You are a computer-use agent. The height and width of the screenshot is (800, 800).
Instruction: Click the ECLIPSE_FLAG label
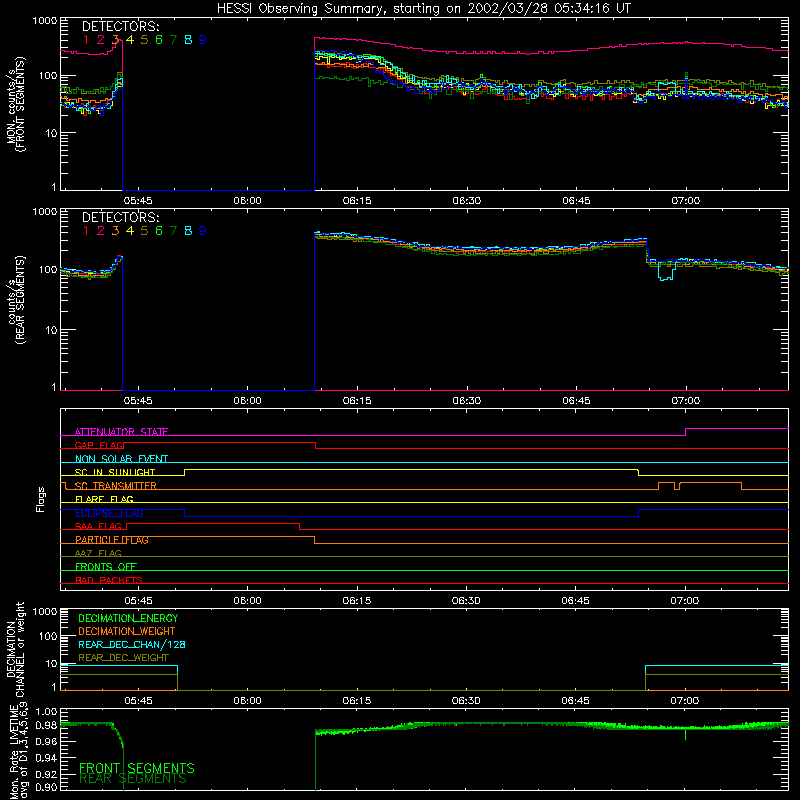coord(109,513)
